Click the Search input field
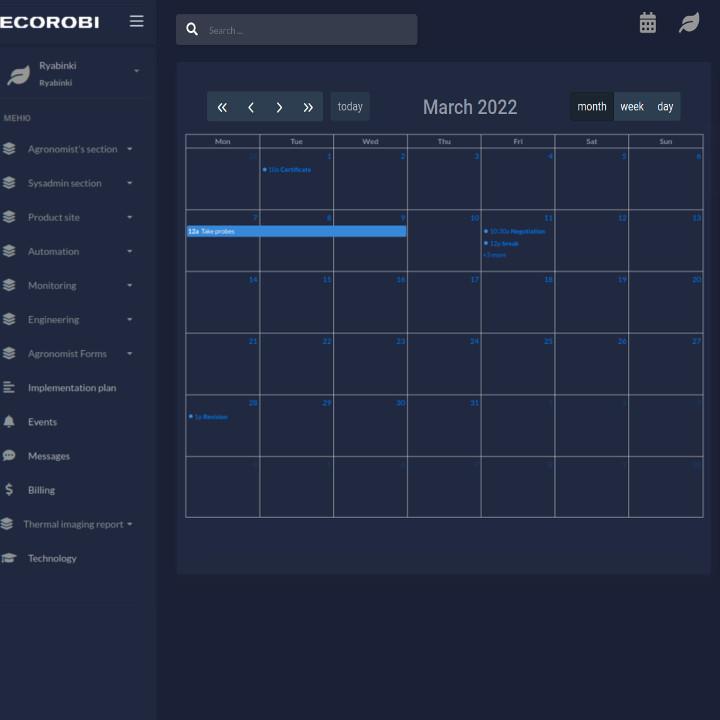This screenshot has height=720, width=720. 306,30
